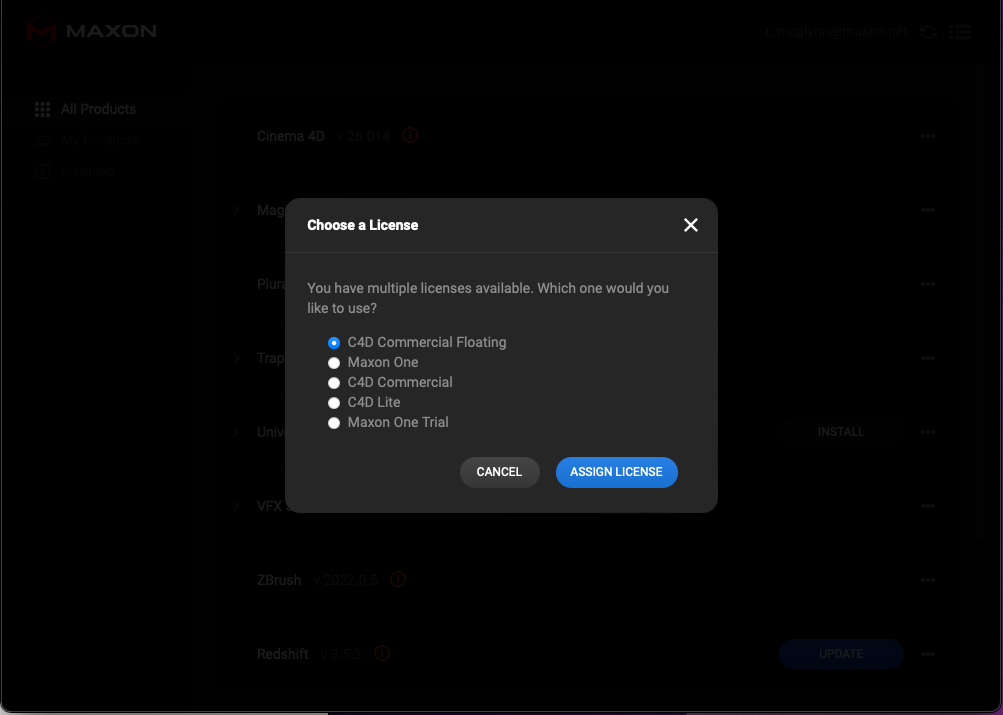This screenshot has width=1003, height=715.
Task: Click the refresh icon in top bar
Action: click(x=928, y=31)
